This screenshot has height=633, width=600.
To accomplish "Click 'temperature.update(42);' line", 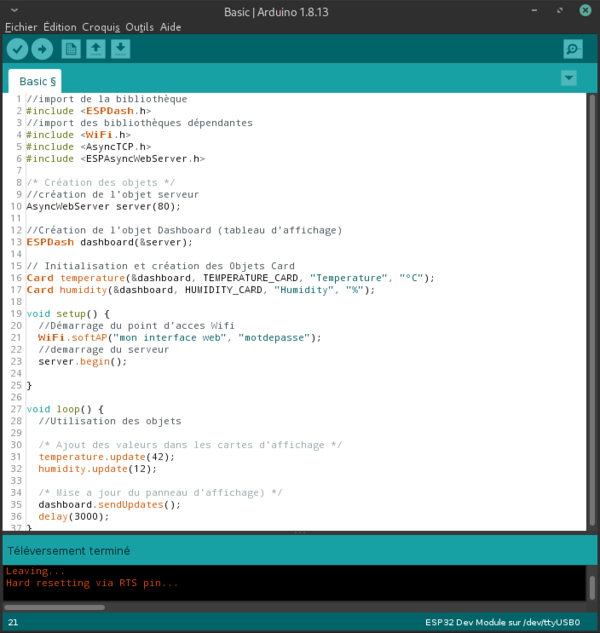I will tap(107, 457).
